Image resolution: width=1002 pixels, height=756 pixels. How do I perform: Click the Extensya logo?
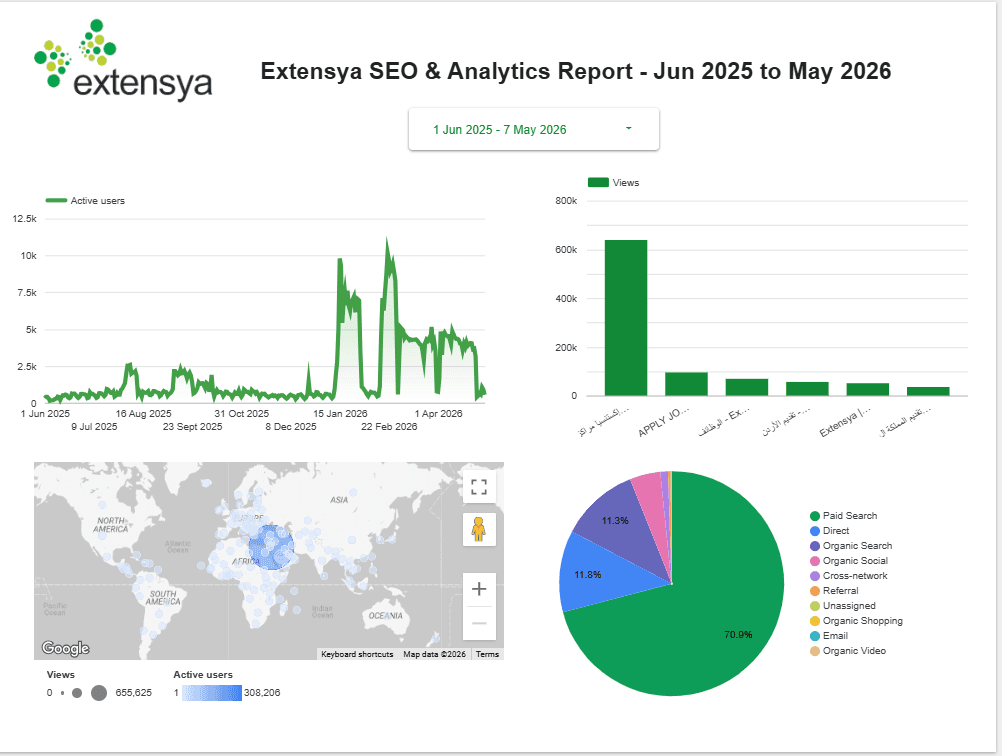pos(123,61)
